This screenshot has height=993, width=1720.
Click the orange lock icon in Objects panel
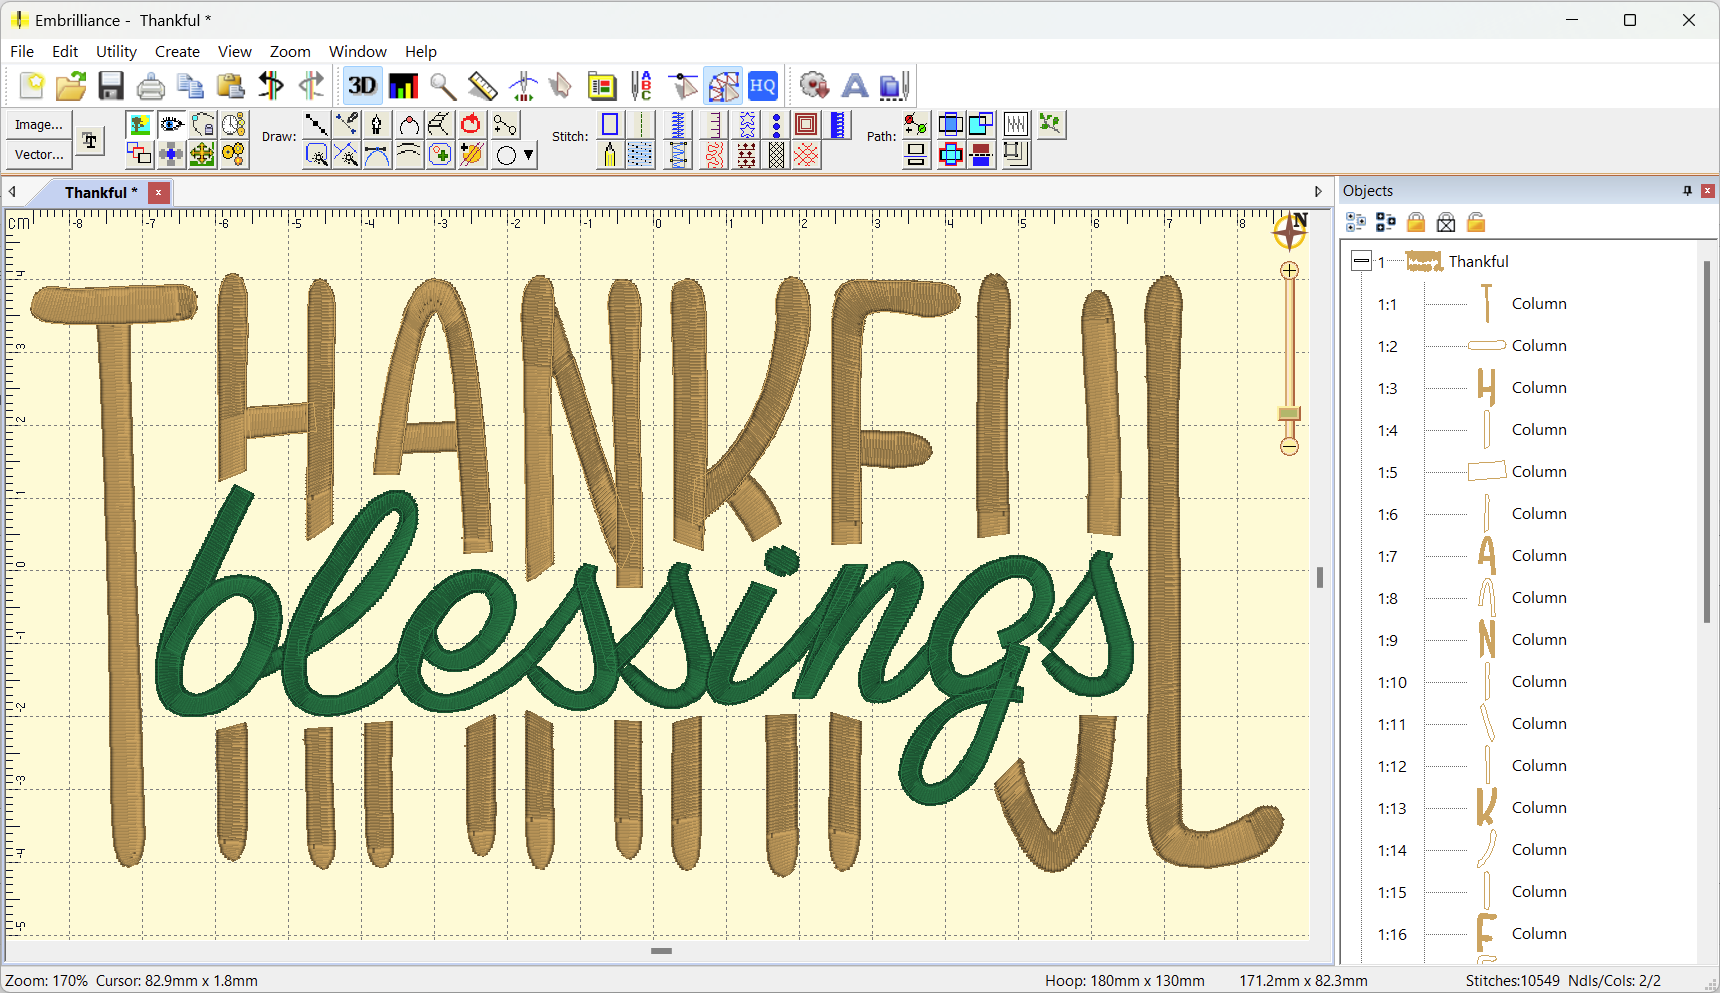[x=1416, y=222]
